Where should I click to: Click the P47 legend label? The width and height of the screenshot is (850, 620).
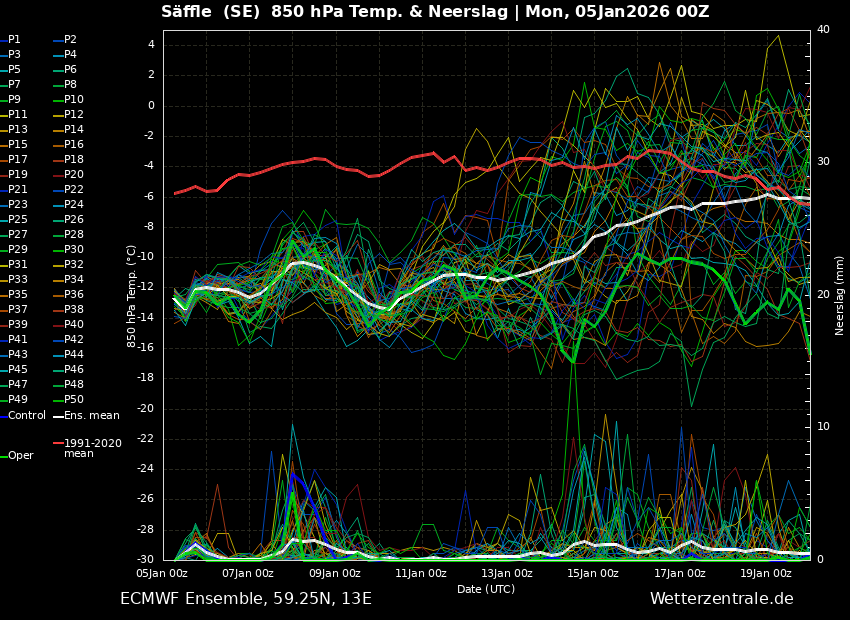coord(17,384)
